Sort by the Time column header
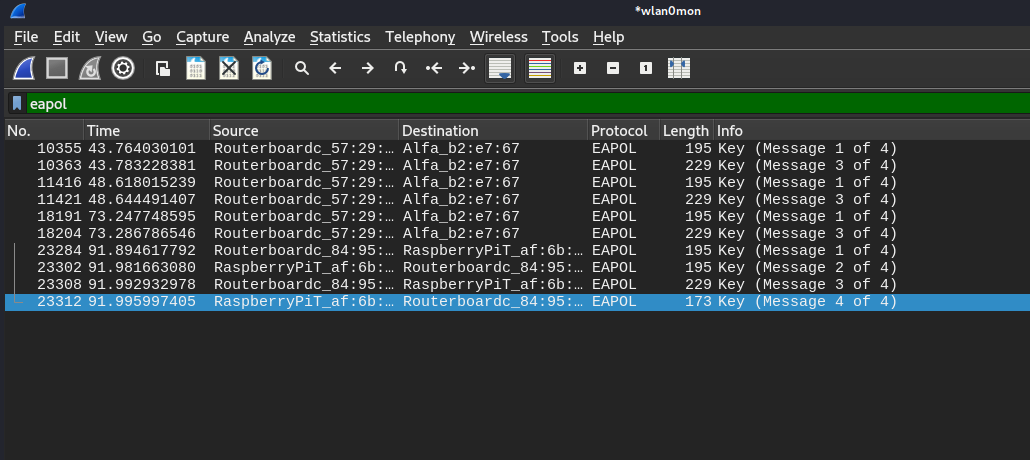 (x=146, y=131)
